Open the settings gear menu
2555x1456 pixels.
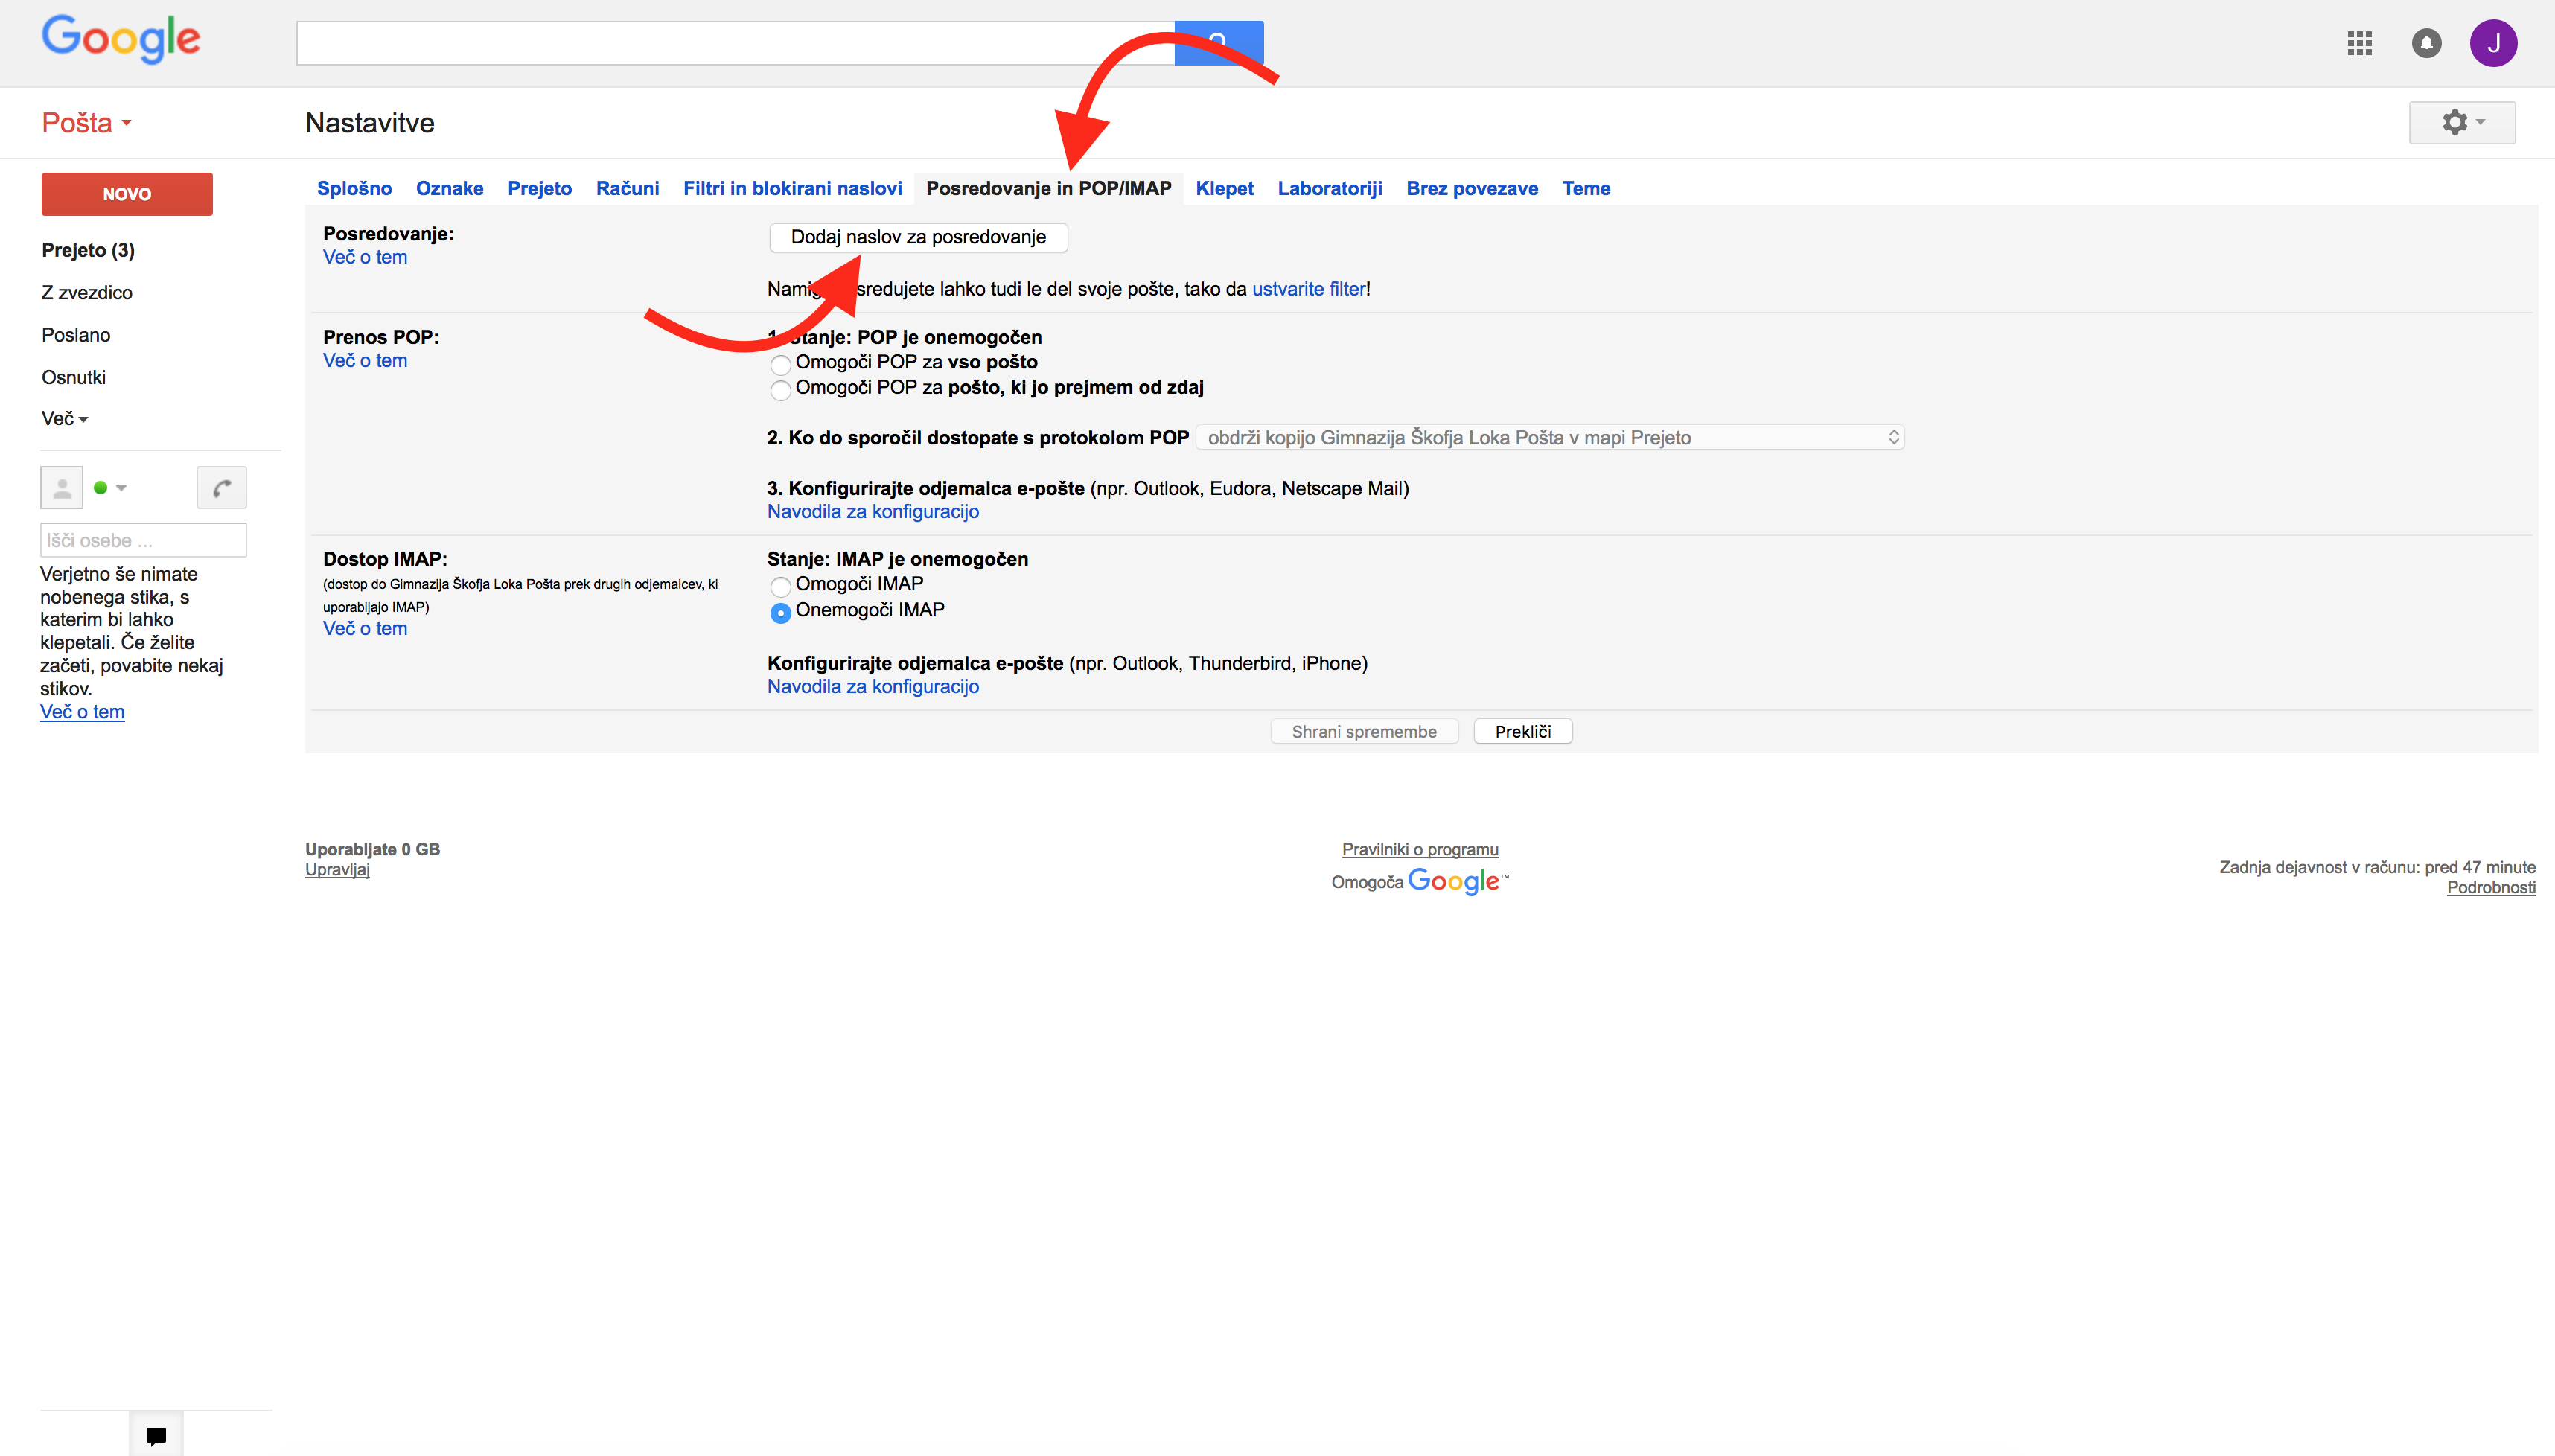coord(2462,123)
